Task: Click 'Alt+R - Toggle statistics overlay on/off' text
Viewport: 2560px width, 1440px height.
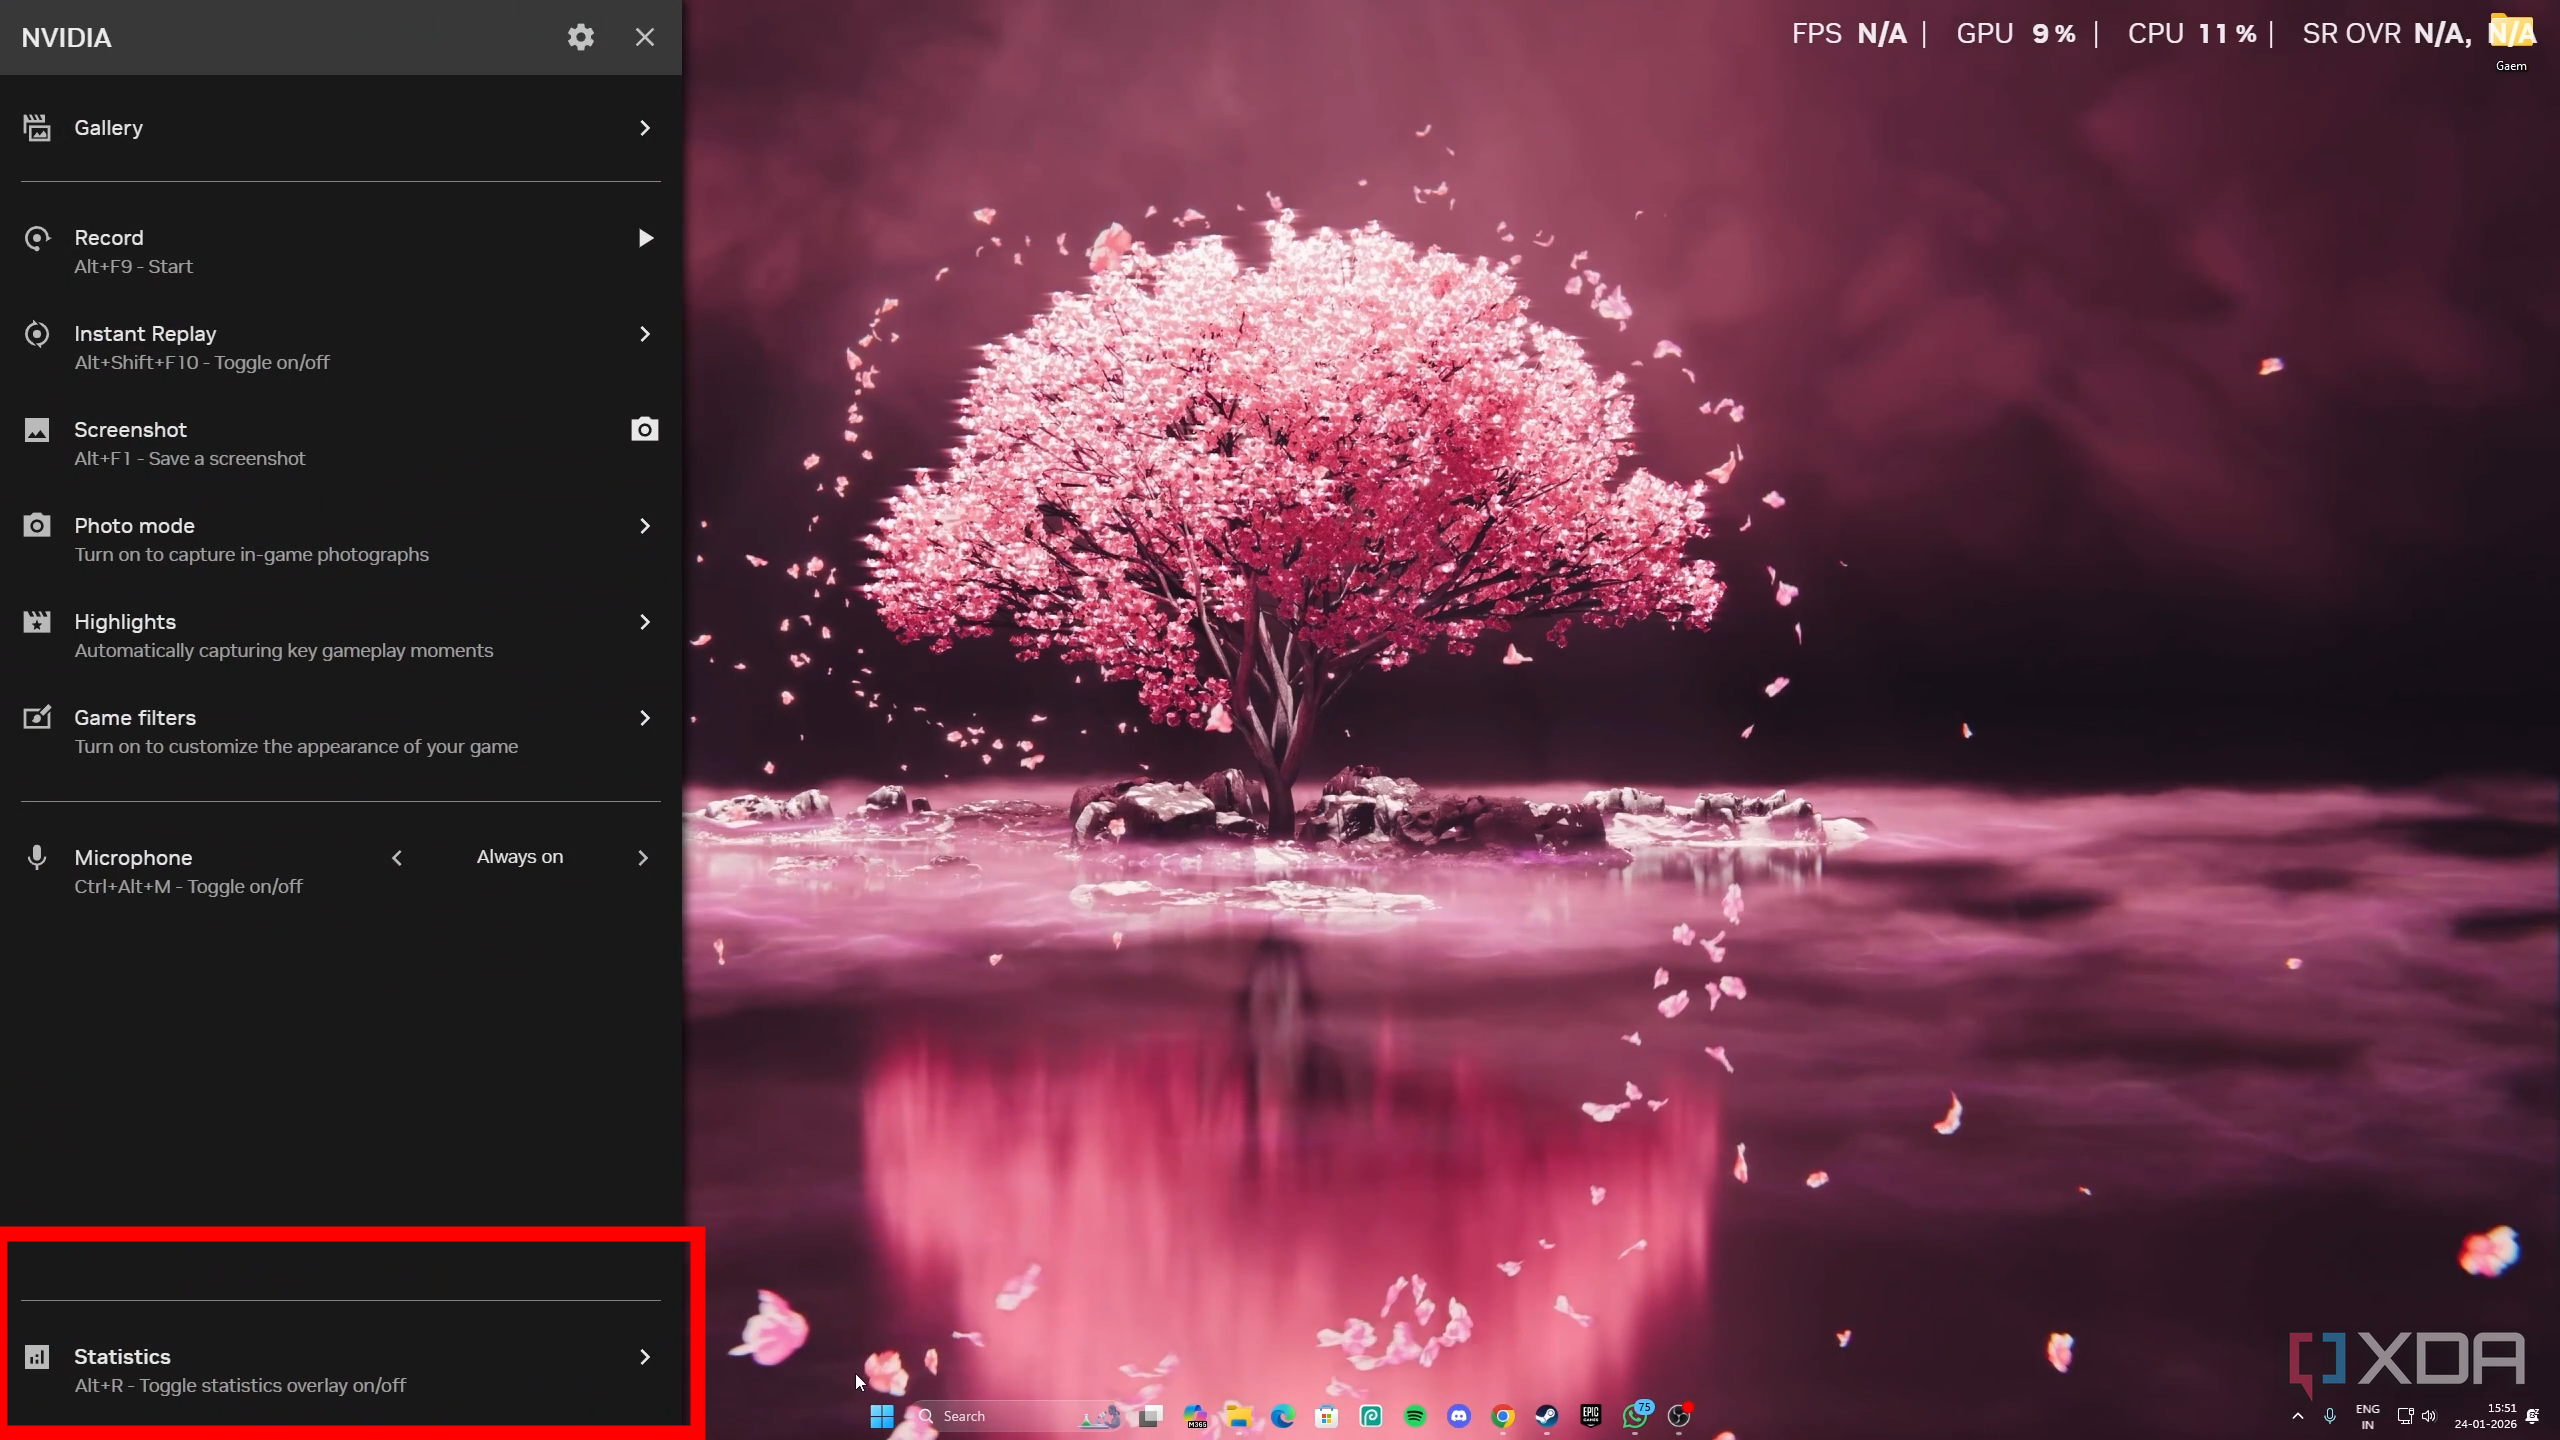Action: [240, 1385]
